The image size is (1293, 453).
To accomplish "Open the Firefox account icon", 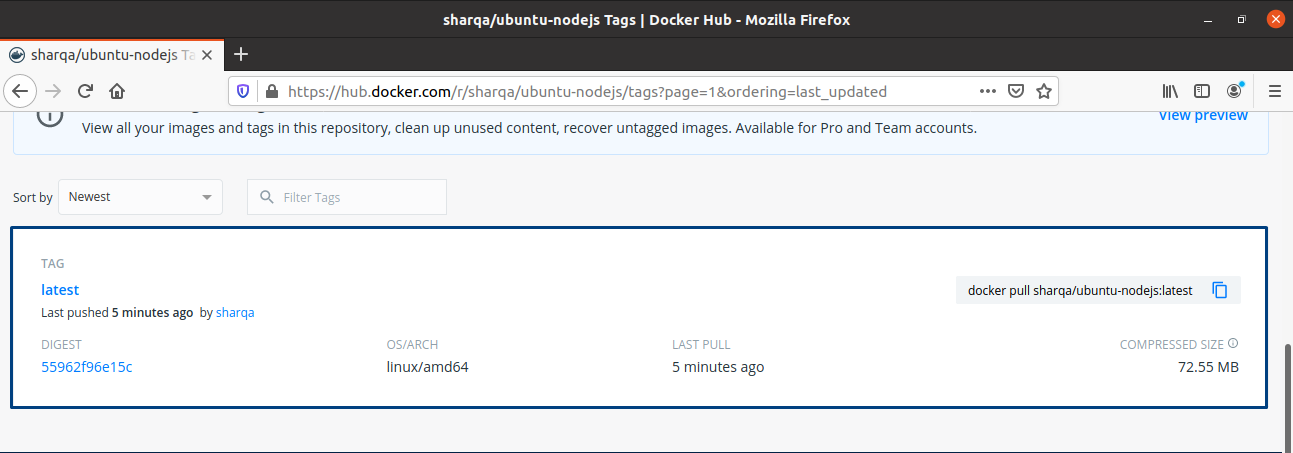I will tap(1234, 91).
